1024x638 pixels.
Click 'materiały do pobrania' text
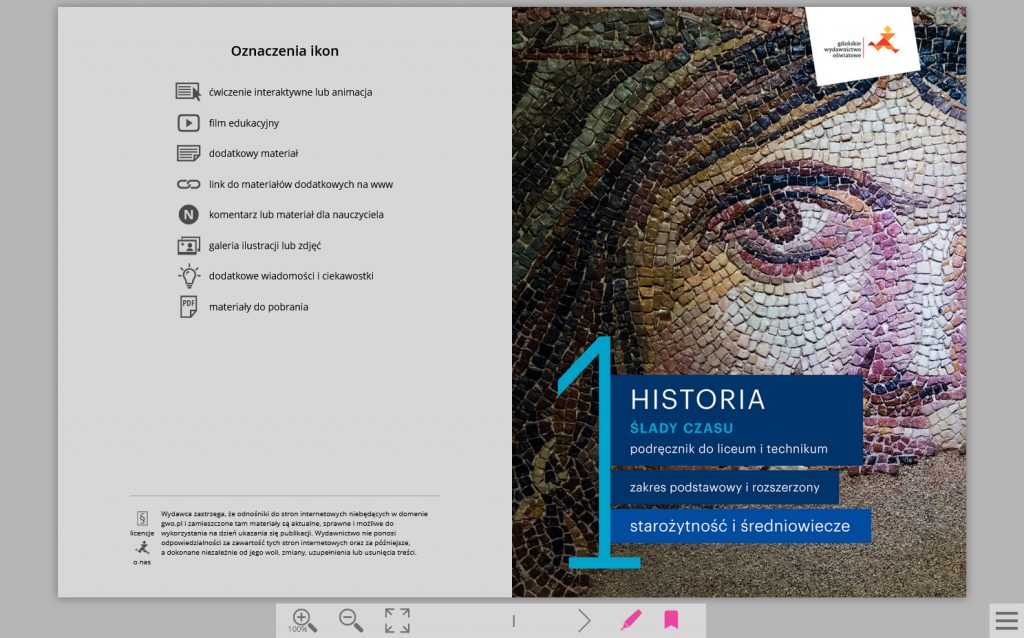click(x=259, y=307)
